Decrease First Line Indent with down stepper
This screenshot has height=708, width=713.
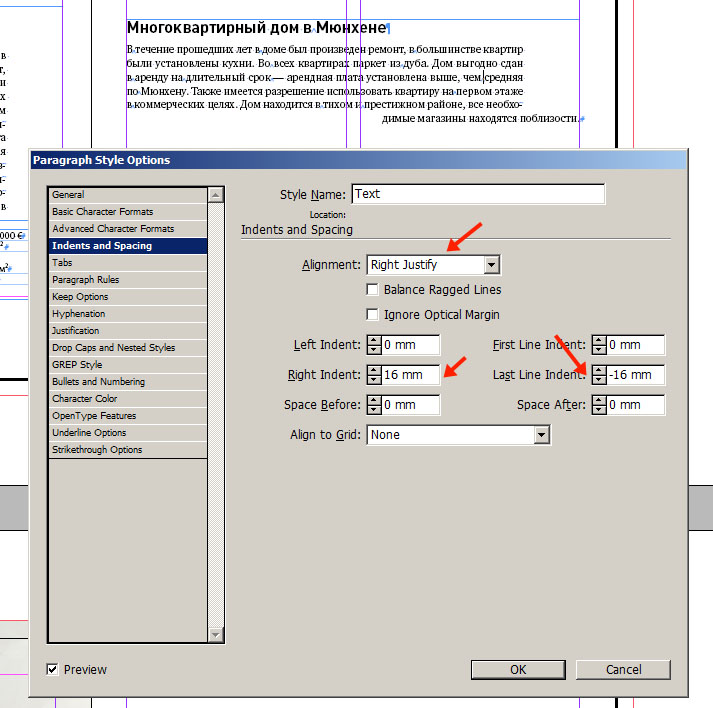click(599, 350)
